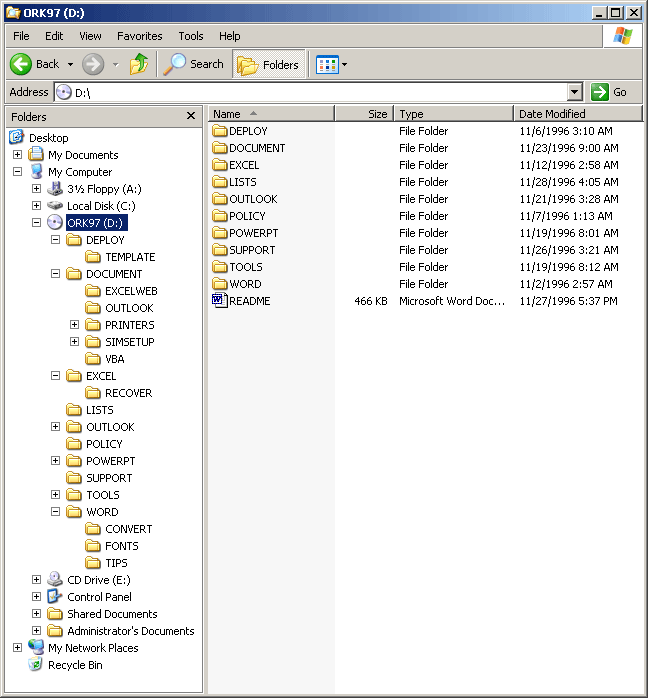This screenshot has height=698, width=648.
Task: Open the View menu
Action: (90, 36)
